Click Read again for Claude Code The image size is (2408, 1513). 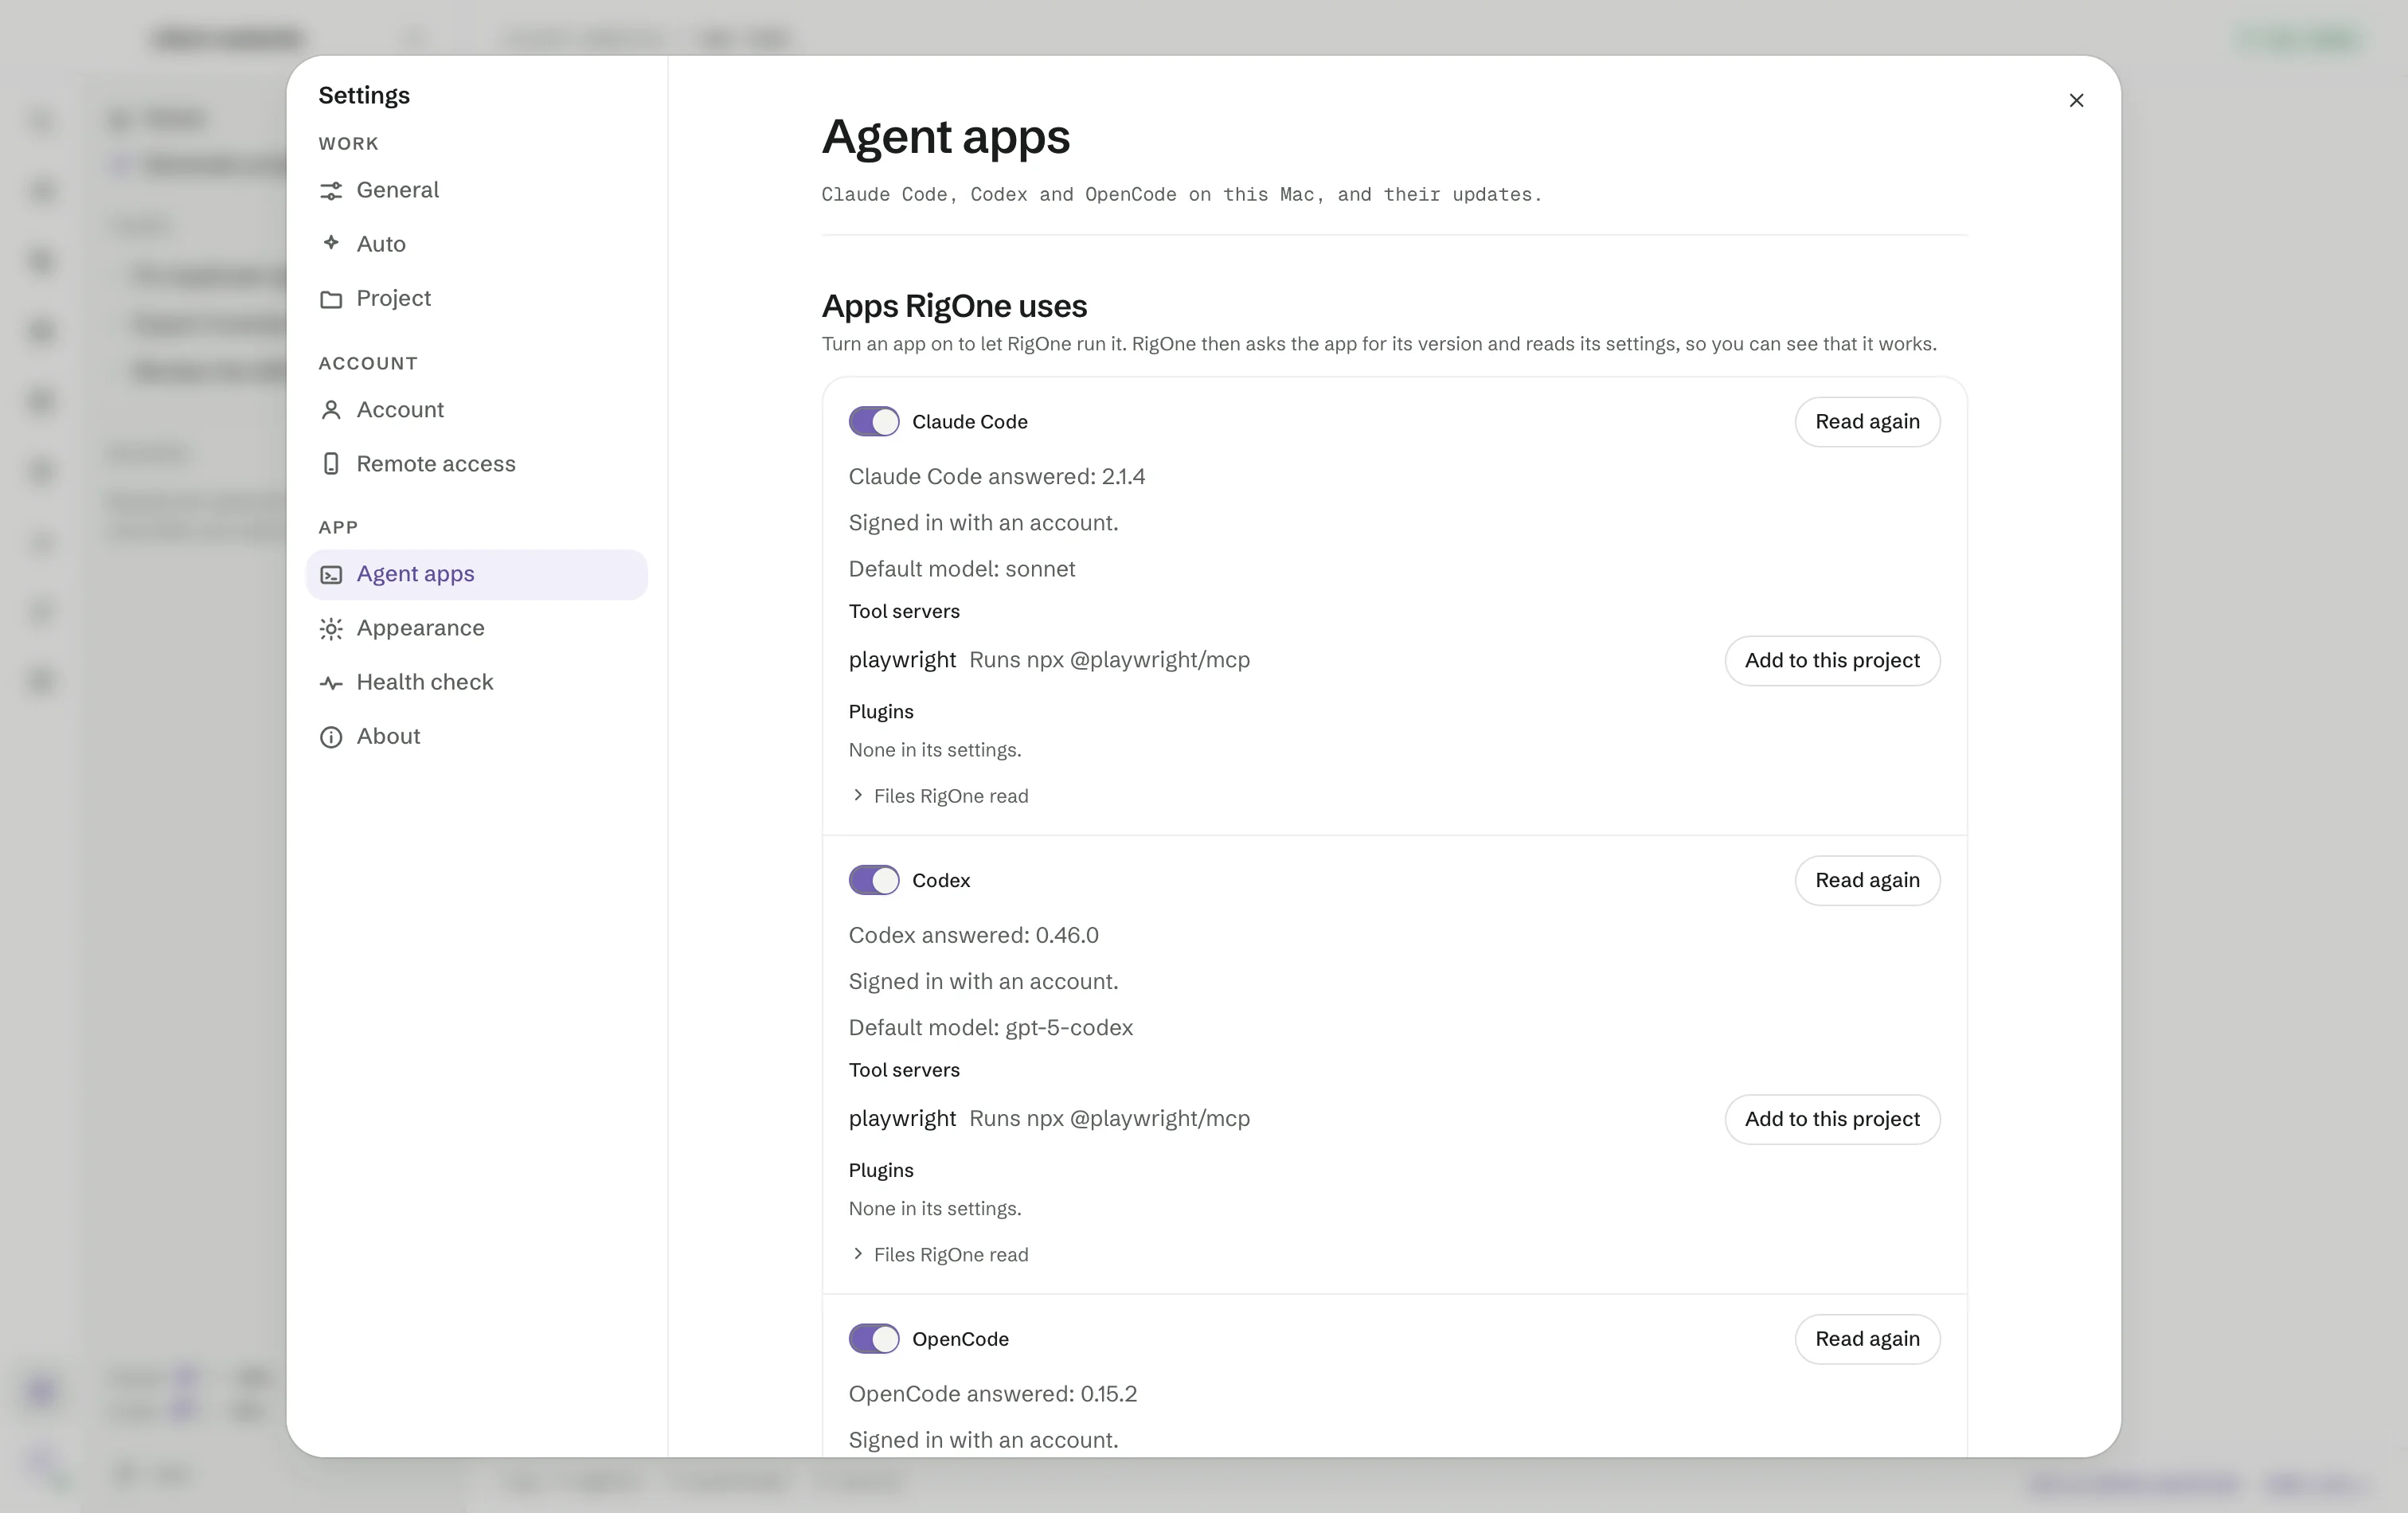click(x=1867, y=422)
